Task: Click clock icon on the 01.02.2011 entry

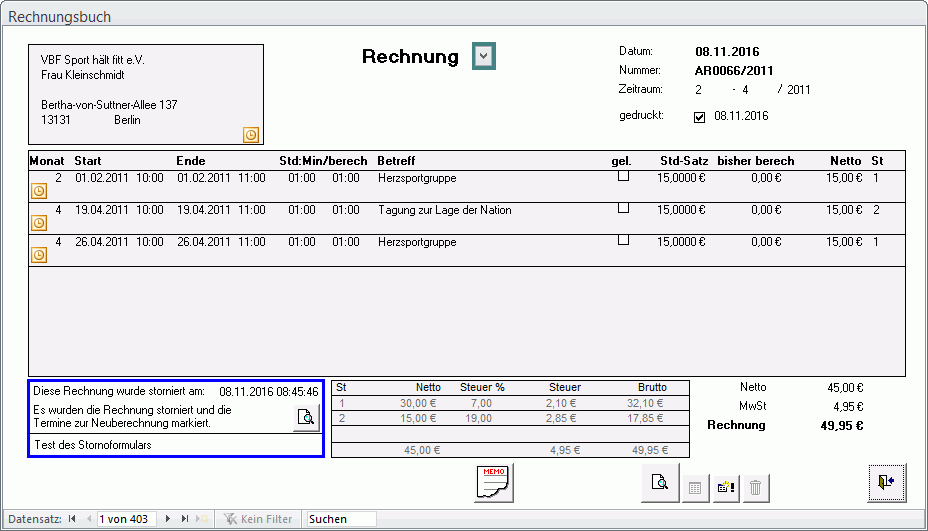Action: tap(39, 190)
